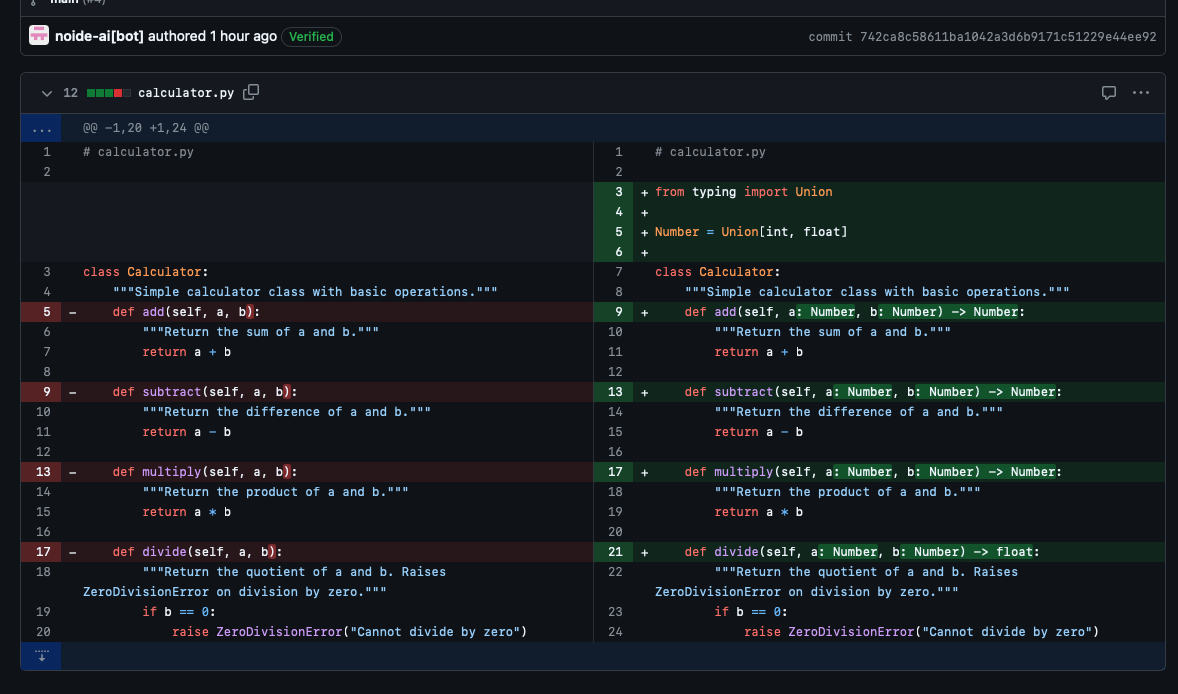Screen dimensions: 1178x694
Task: Select added line number 5 on the right
Action: coord(613,231)
